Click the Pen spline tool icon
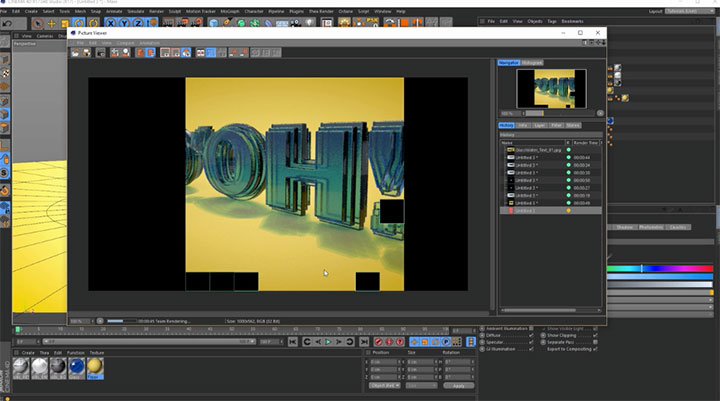720x401 pixels. (x=227, y=23)
